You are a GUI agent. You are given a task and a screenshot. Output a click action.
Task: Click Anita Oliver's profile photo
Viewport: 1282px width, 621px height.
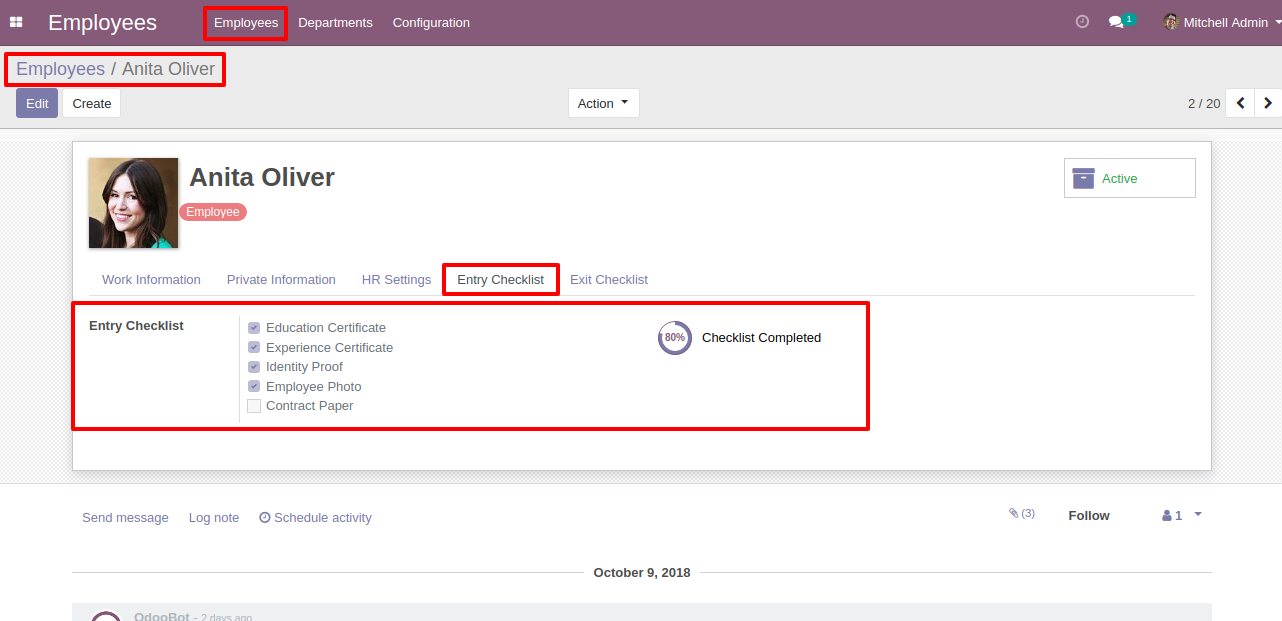pyautogui.click(x=133, y=203)
